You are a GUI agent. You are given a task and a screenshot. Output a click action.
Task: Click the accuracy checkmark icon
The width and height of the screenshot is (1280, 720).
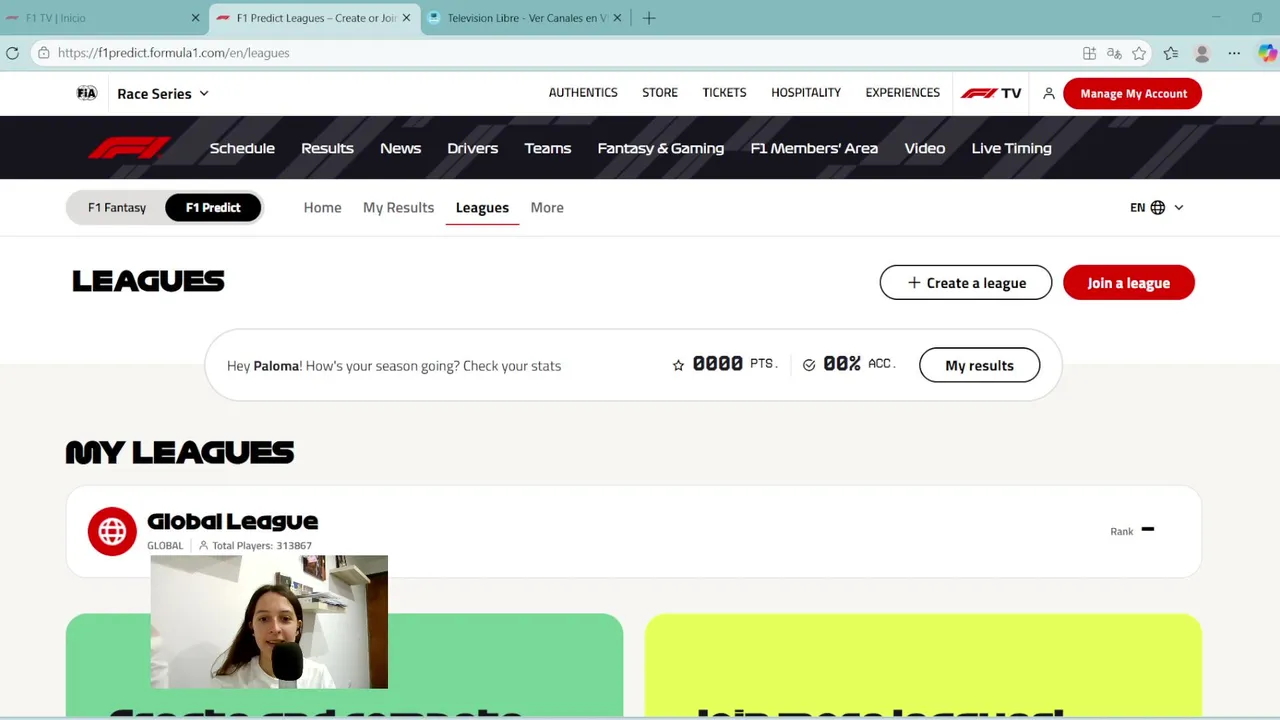pos(809,365)
